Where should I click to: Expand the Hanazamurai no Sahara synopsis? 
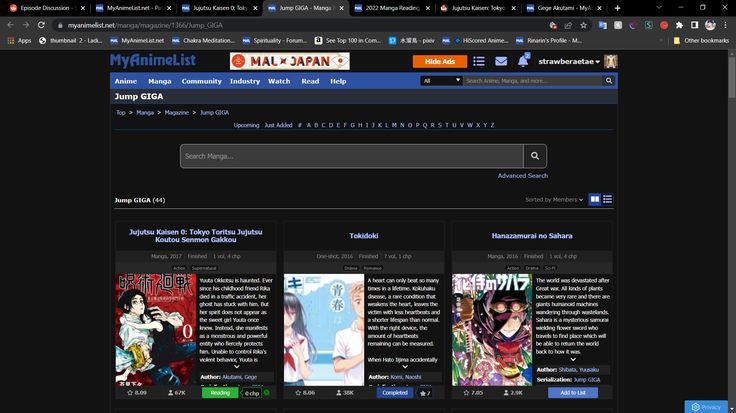coord(573,359)
